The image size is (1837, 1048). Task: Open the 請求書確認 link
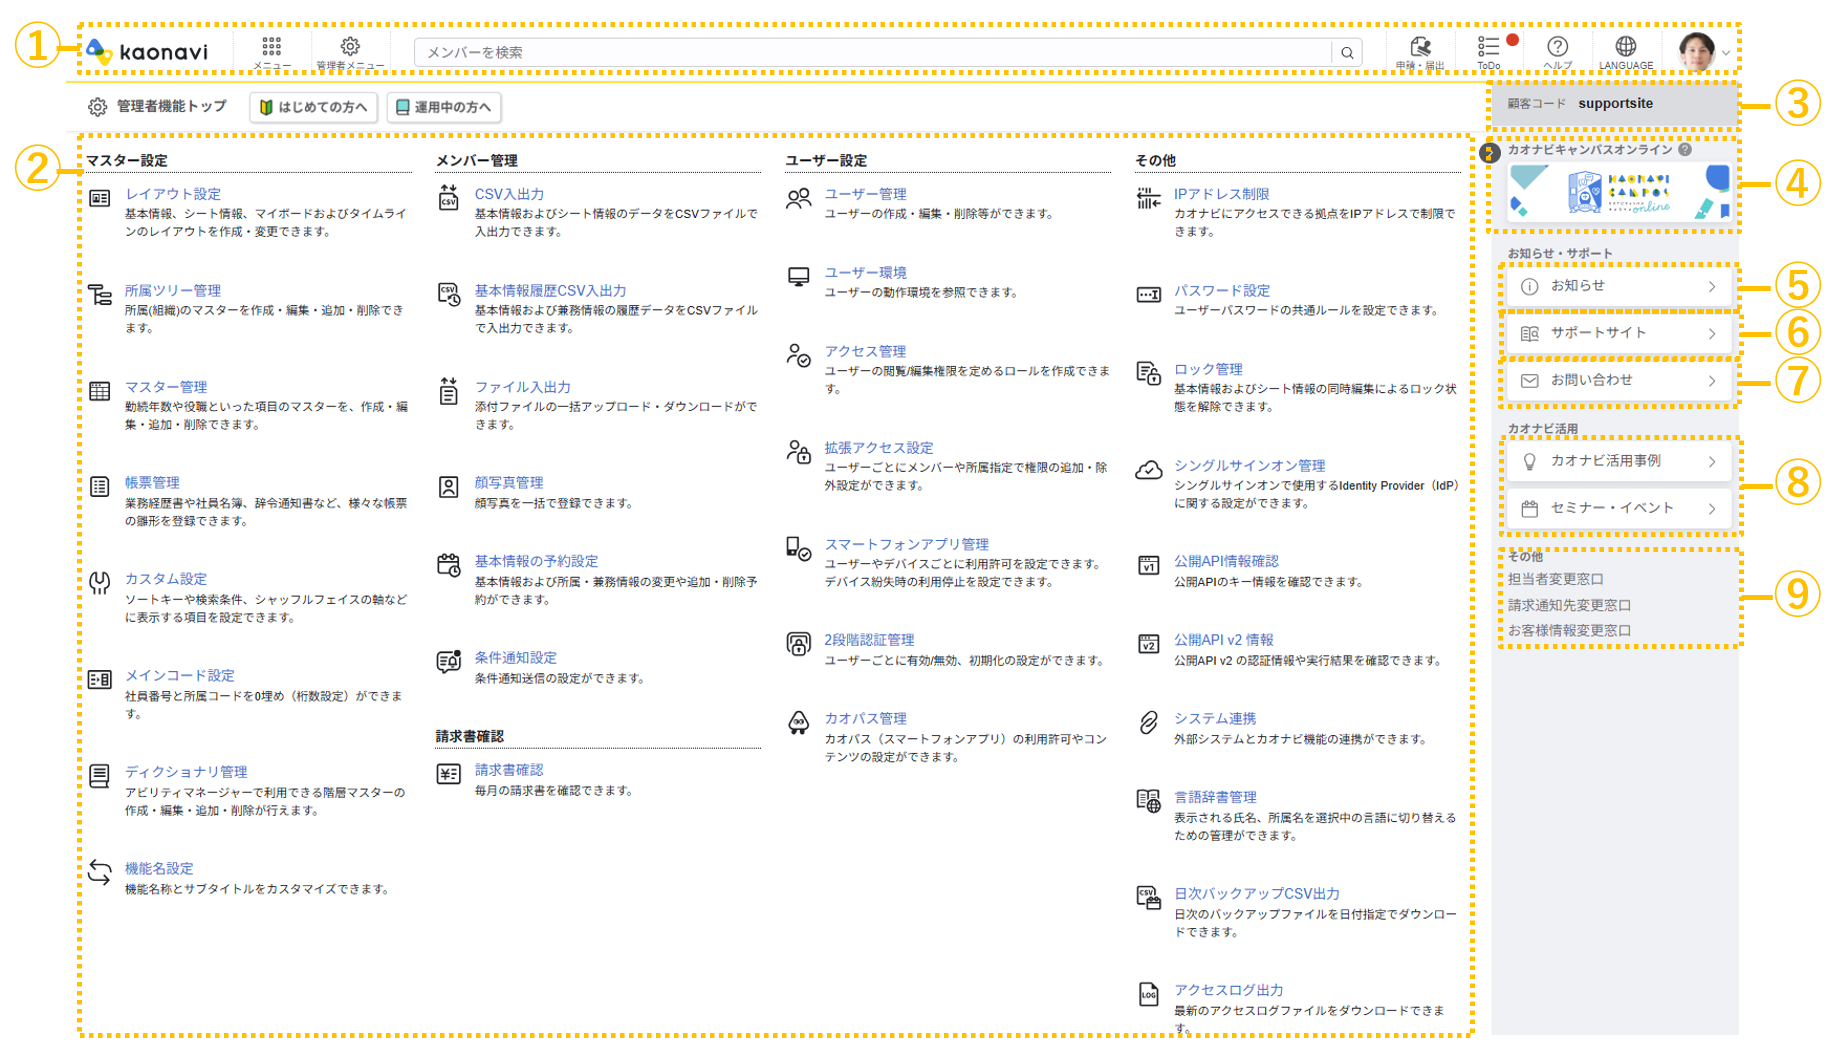(511, 769)
